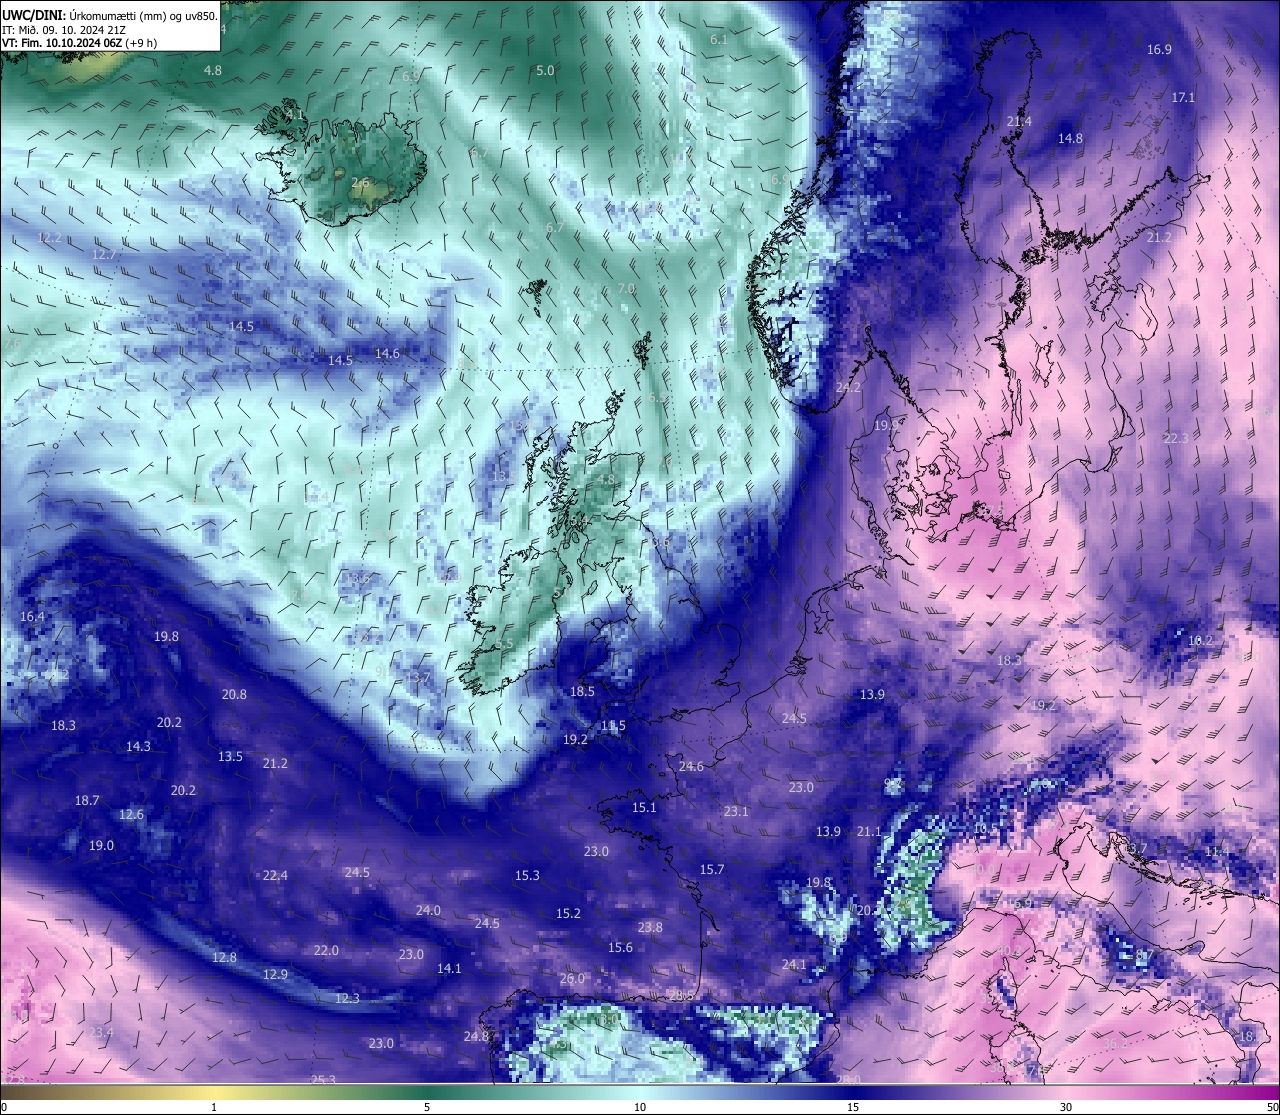
Task: Click the 19.0 value in the Atlantic
Action: (101, 845)
